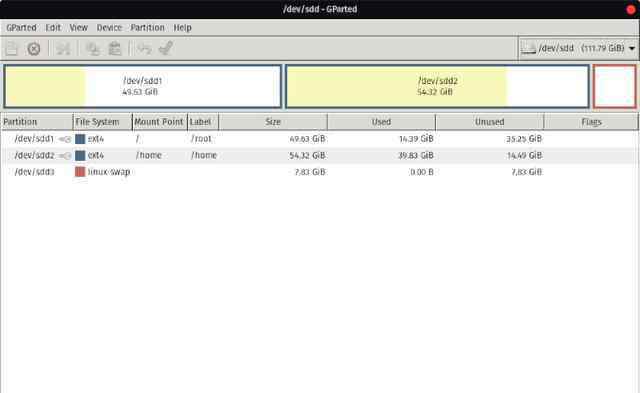Image resolution: width=640 pixels, height=393 pixels.
Task: Click the /home mount point cell
Action: tap(149, 155)
